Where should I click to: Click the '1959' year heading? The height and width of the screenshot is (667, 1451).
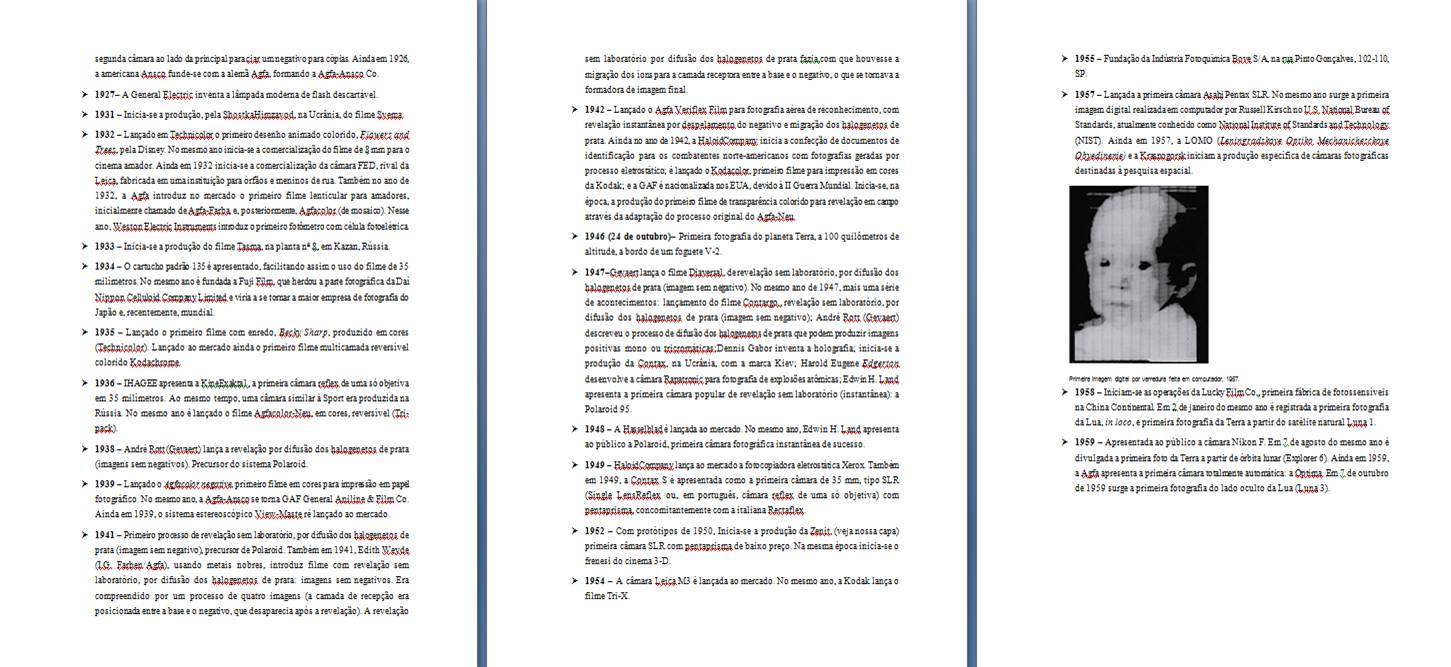click(x=1085, y=441)
